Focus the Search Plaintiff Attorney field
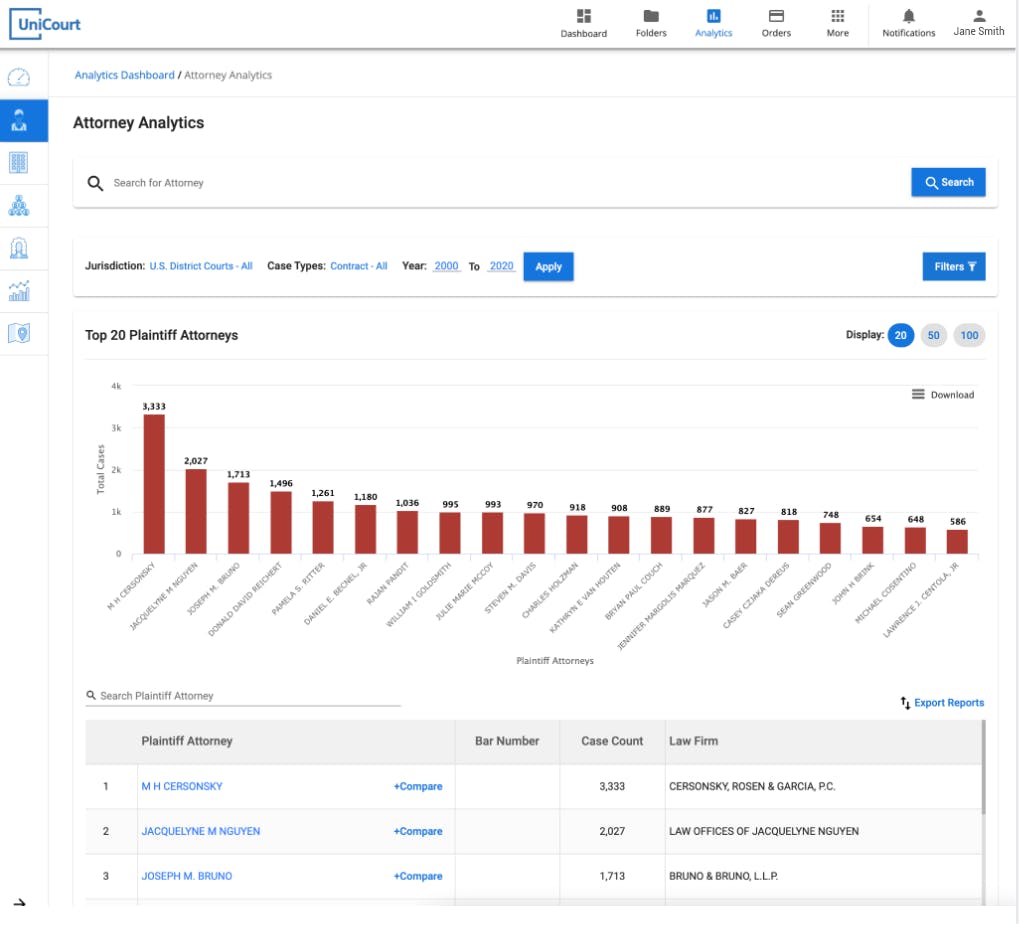 [243, 696]
